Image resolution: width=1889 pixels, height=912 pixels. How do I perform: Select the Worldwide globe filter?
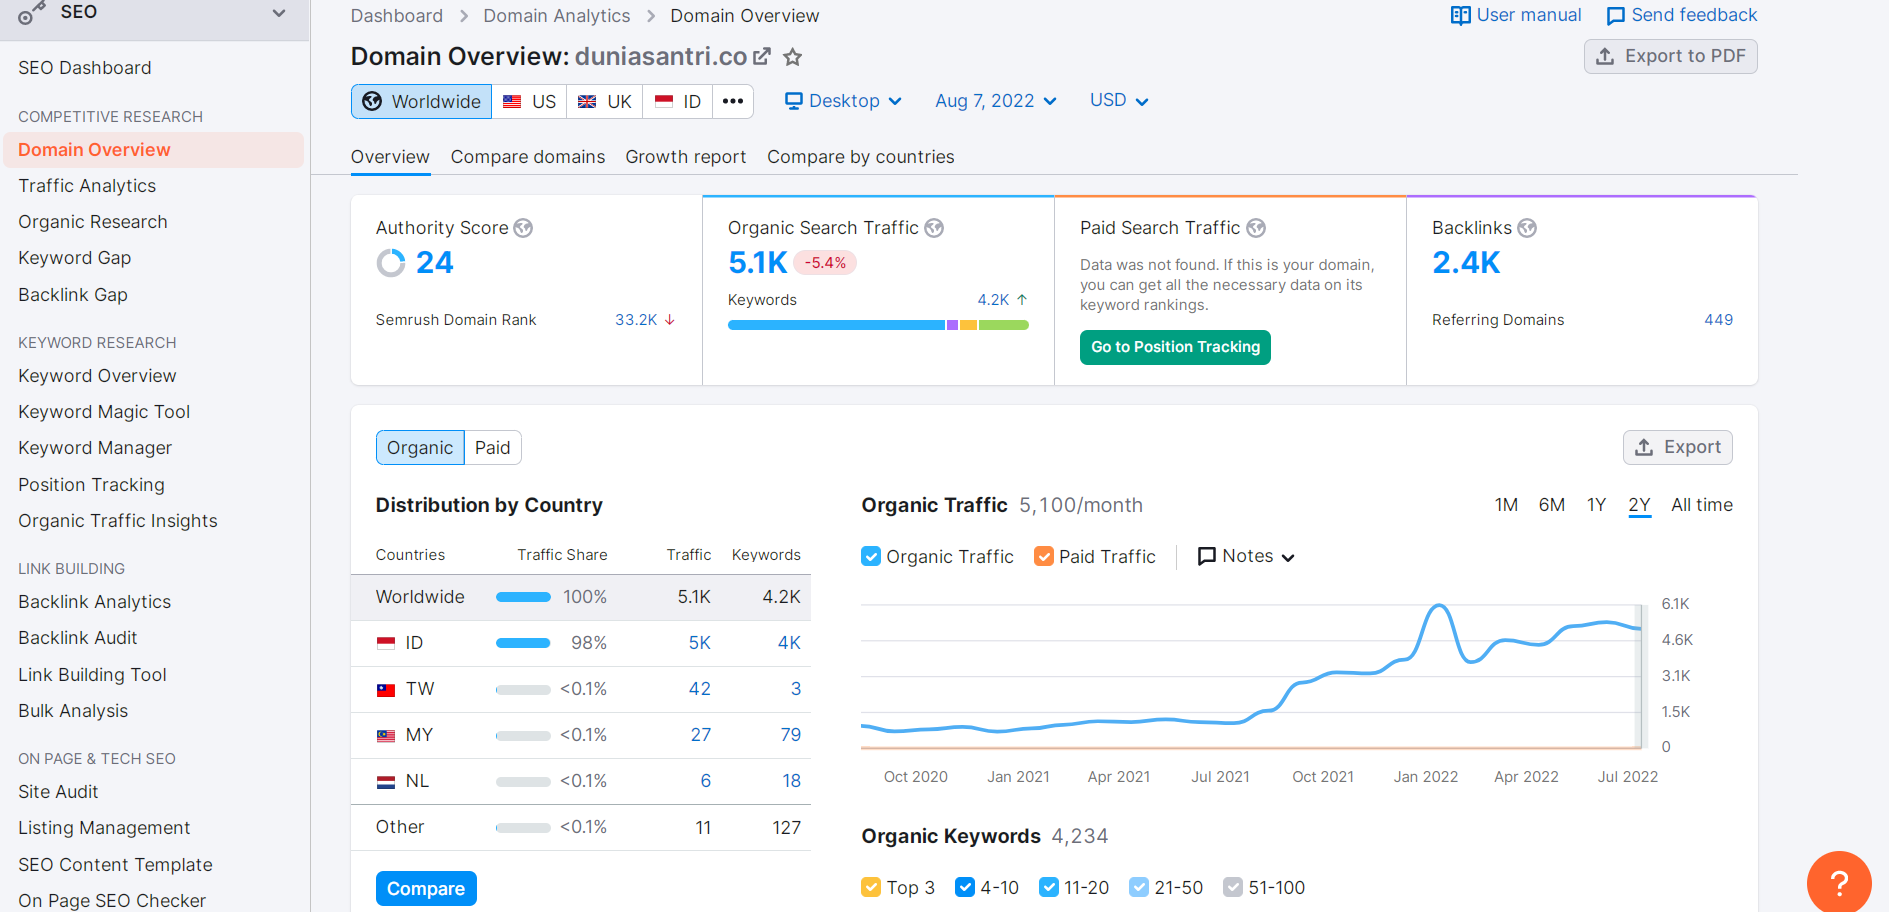pyautogui.click(x=421, y=101)
